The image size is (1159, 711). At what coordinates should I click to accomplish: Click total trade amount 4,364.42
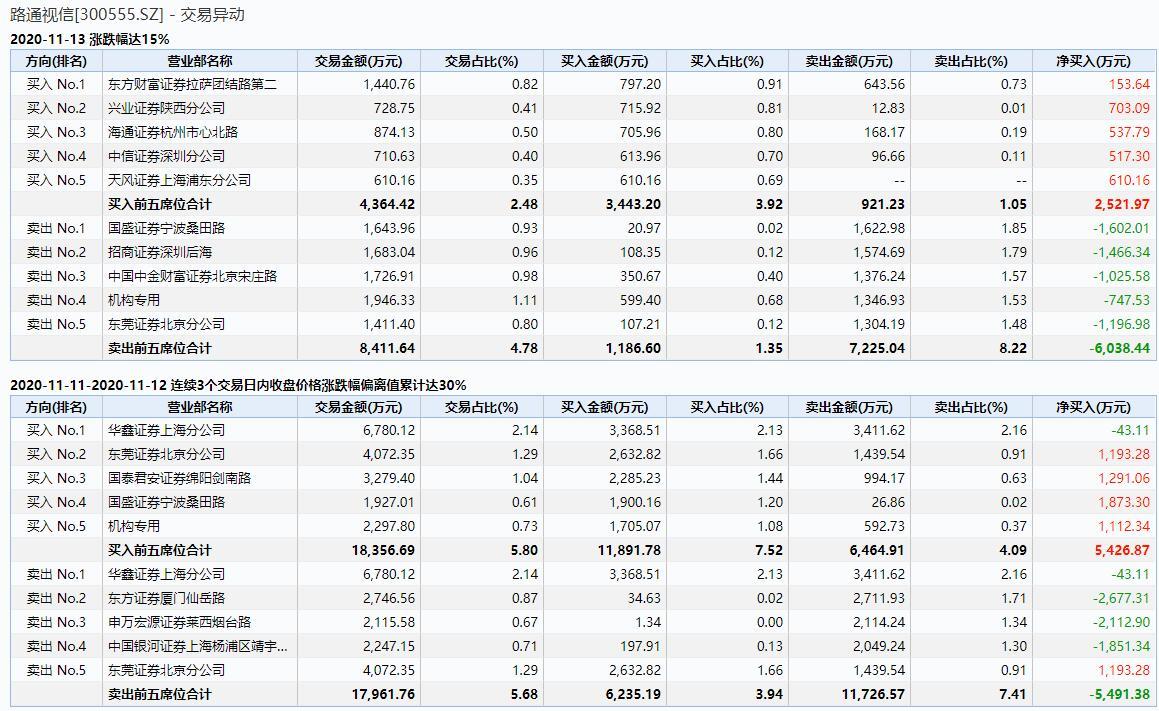pyautogui.click(x=387, y=204)
